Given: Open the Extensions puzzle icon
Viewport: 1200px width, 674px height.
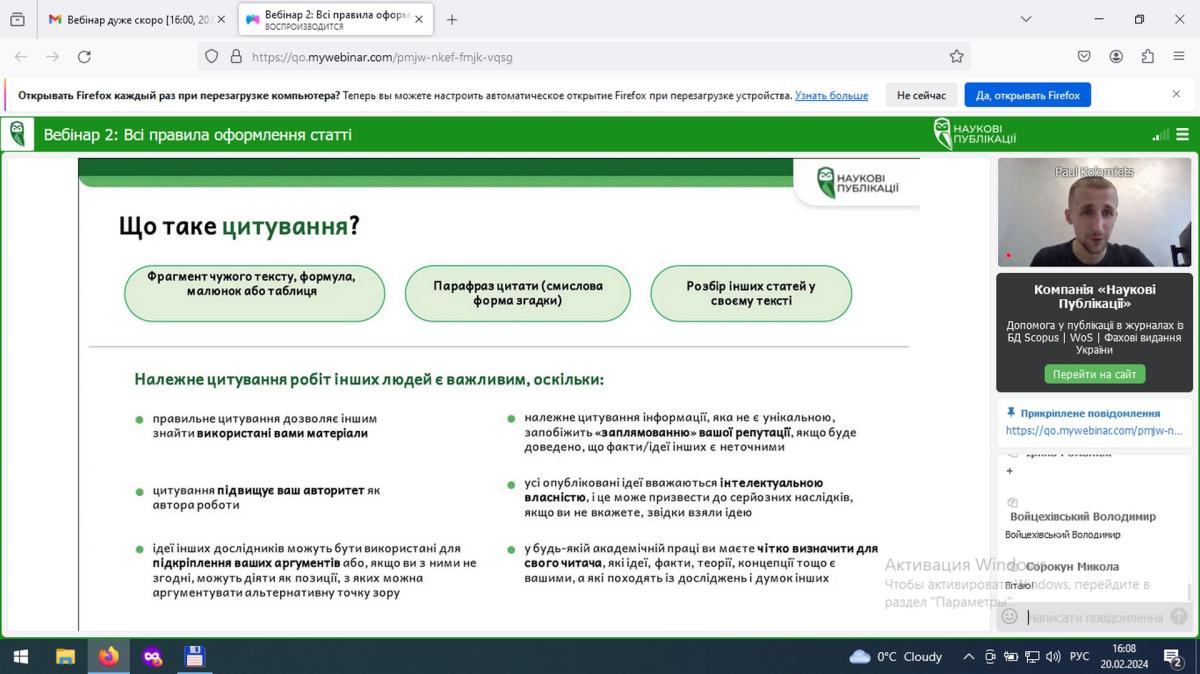Looking at the screenshot, I should pyautogui.click(x=1147, y=57).
